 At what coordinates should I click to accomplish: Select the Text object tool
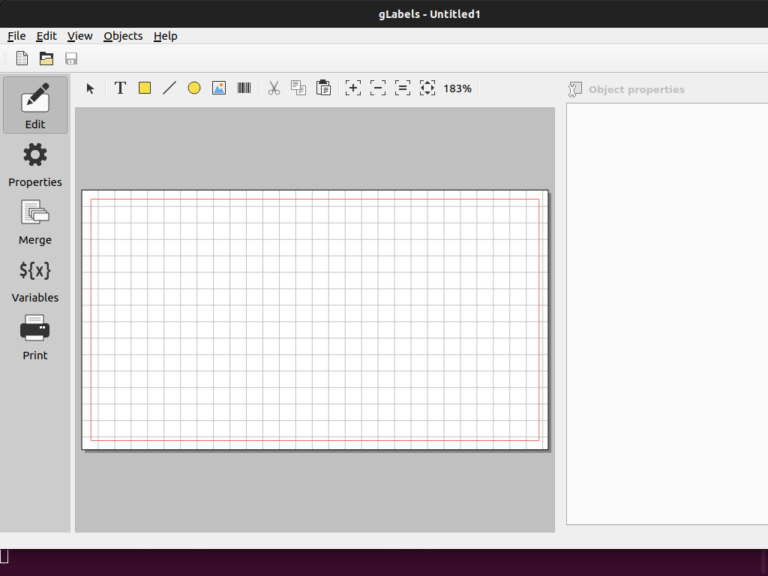tap(120, 88)
